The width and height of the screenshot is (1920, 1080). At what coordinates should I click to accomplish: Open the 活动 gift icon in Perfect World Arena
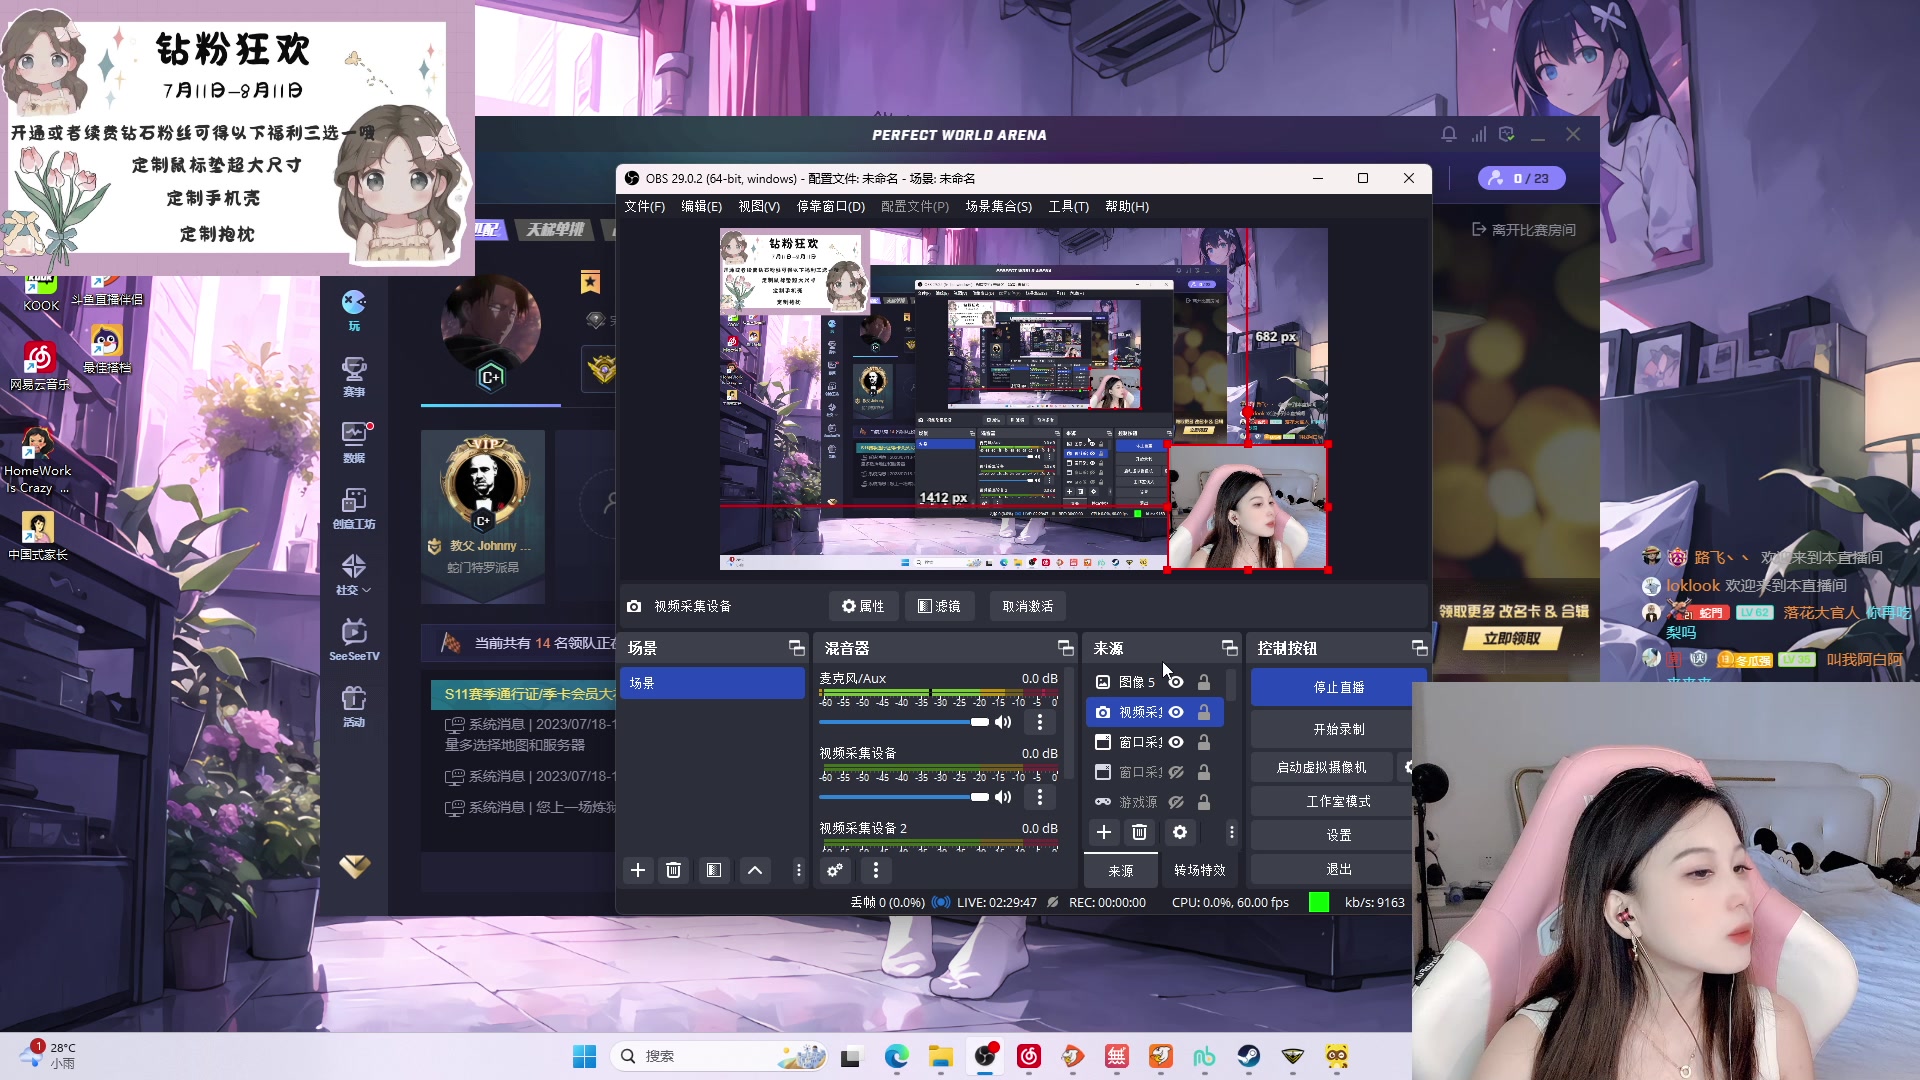(354, 706)
